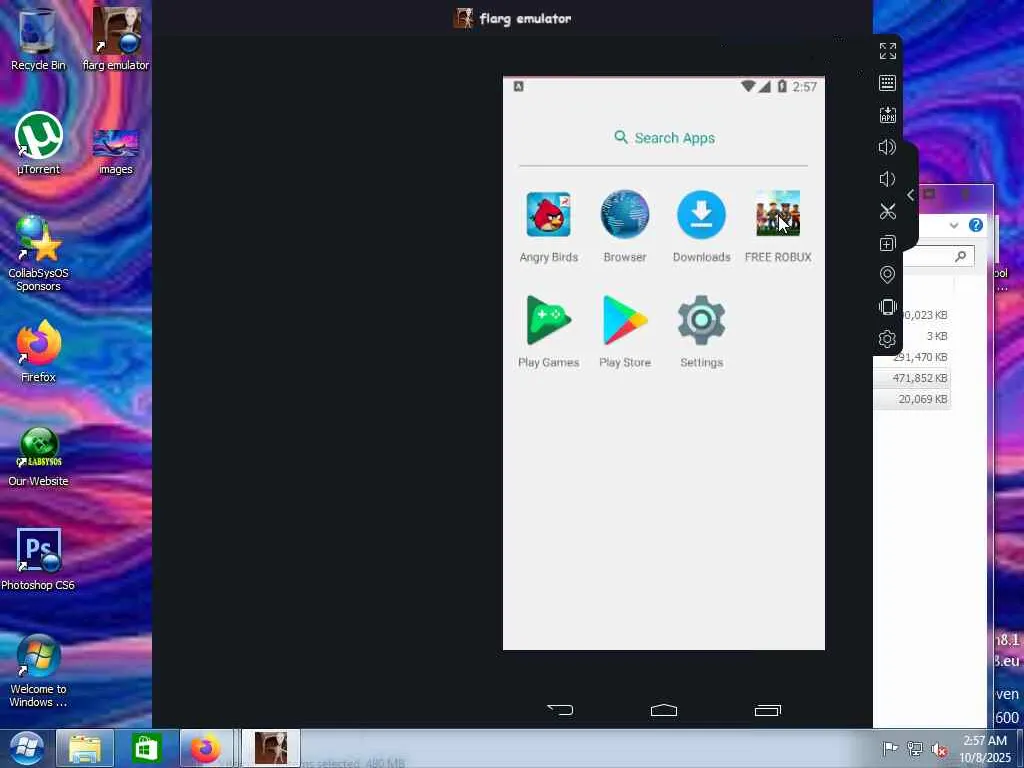Open the Store icon on taskbar
The width and height of the screenshot is (1024, 768).
pyautogui.click(x=146, y=748)
